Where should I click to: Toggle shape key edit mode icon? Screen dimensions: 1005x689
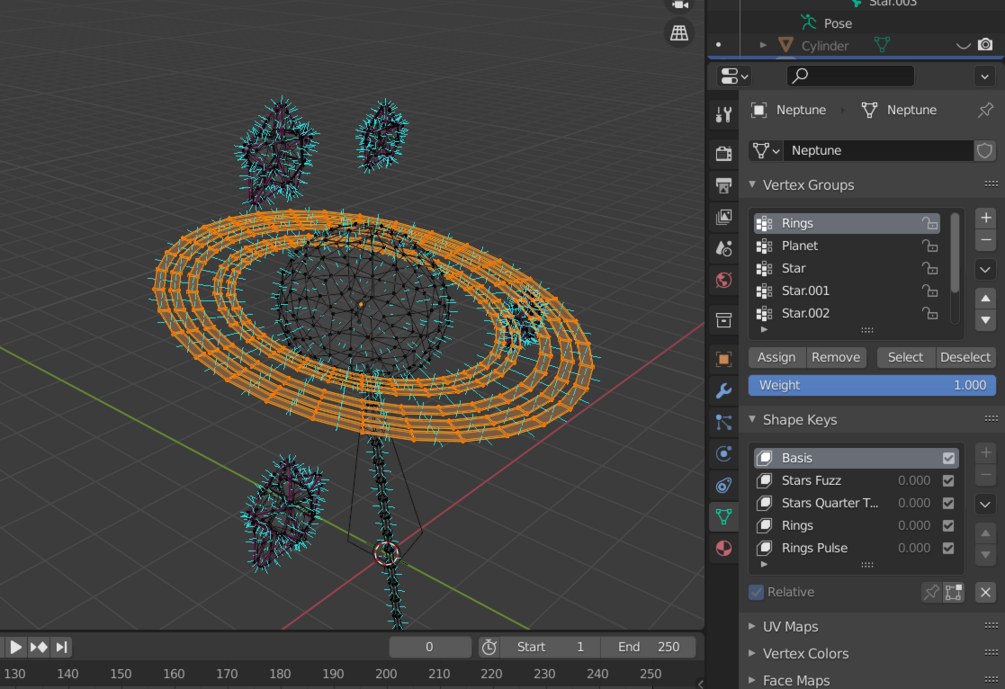click(954, 592)
